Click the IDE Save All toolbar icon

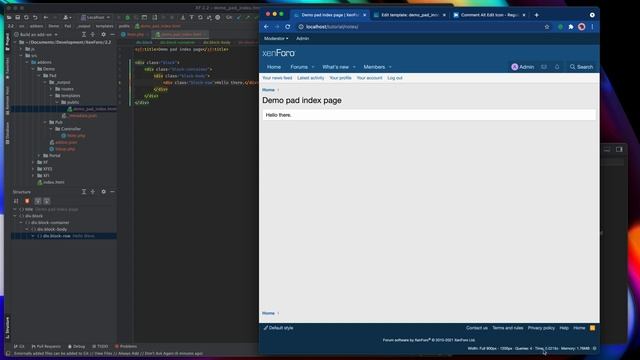tap(18, 18)
